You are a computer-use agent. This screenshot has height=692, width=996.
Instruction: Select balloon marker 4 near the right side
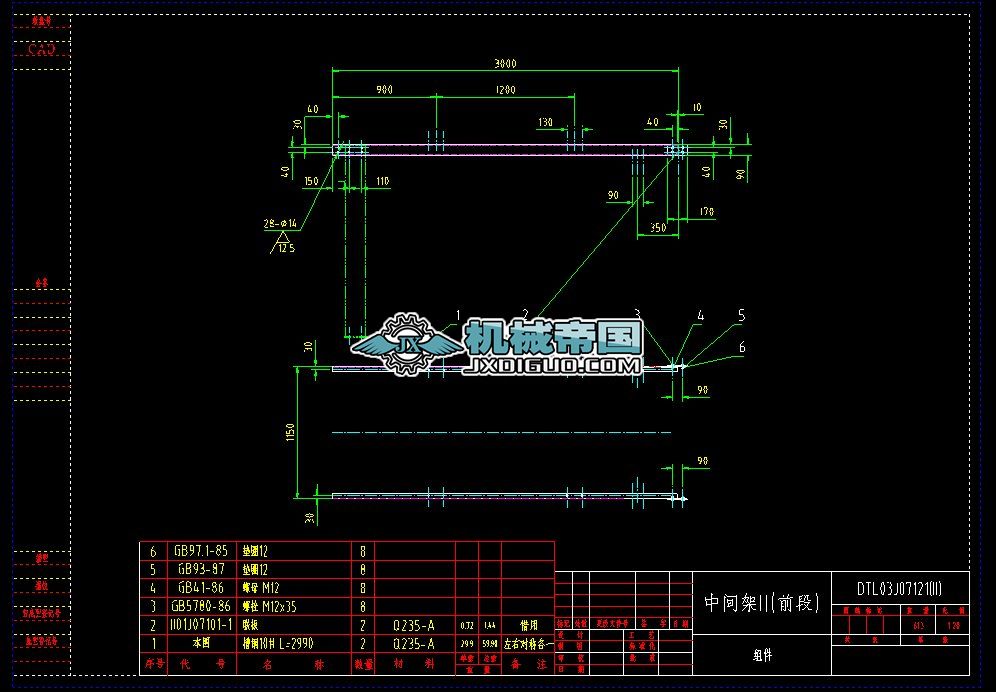point(701,315)
